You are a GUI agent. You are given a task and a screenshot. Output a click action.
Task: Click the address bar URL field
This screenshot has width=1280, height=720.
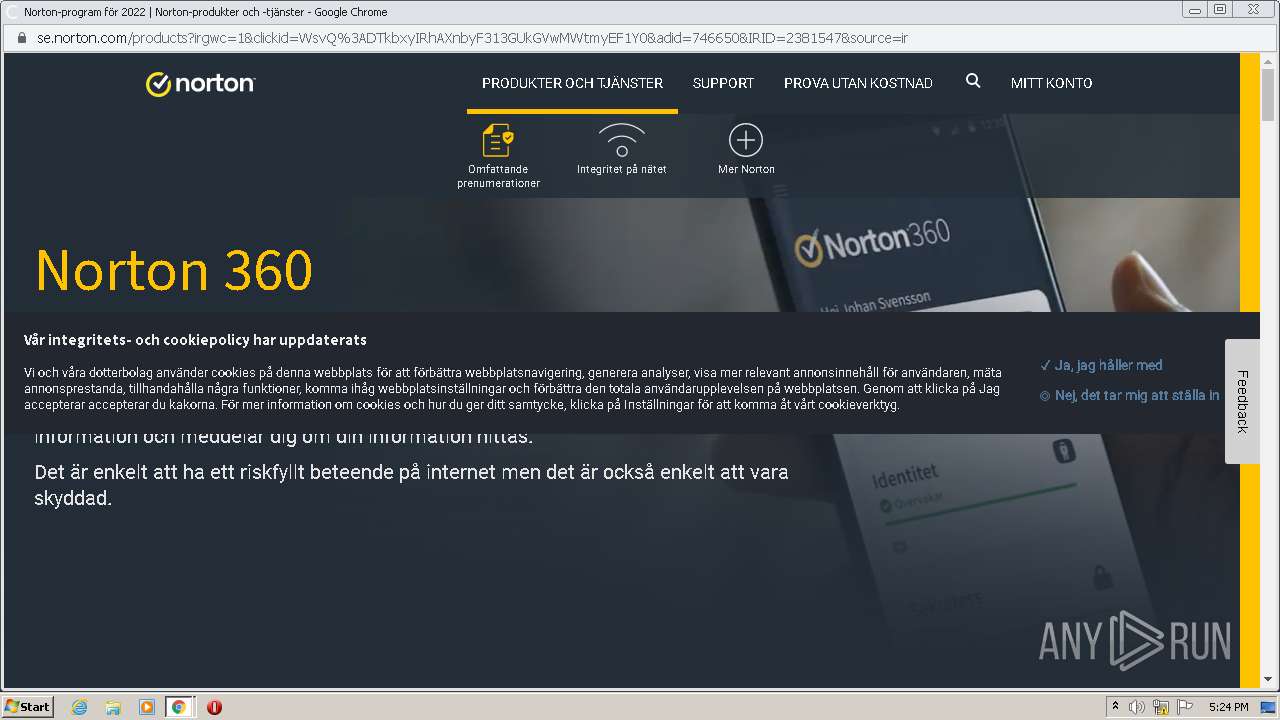(640, 38)
